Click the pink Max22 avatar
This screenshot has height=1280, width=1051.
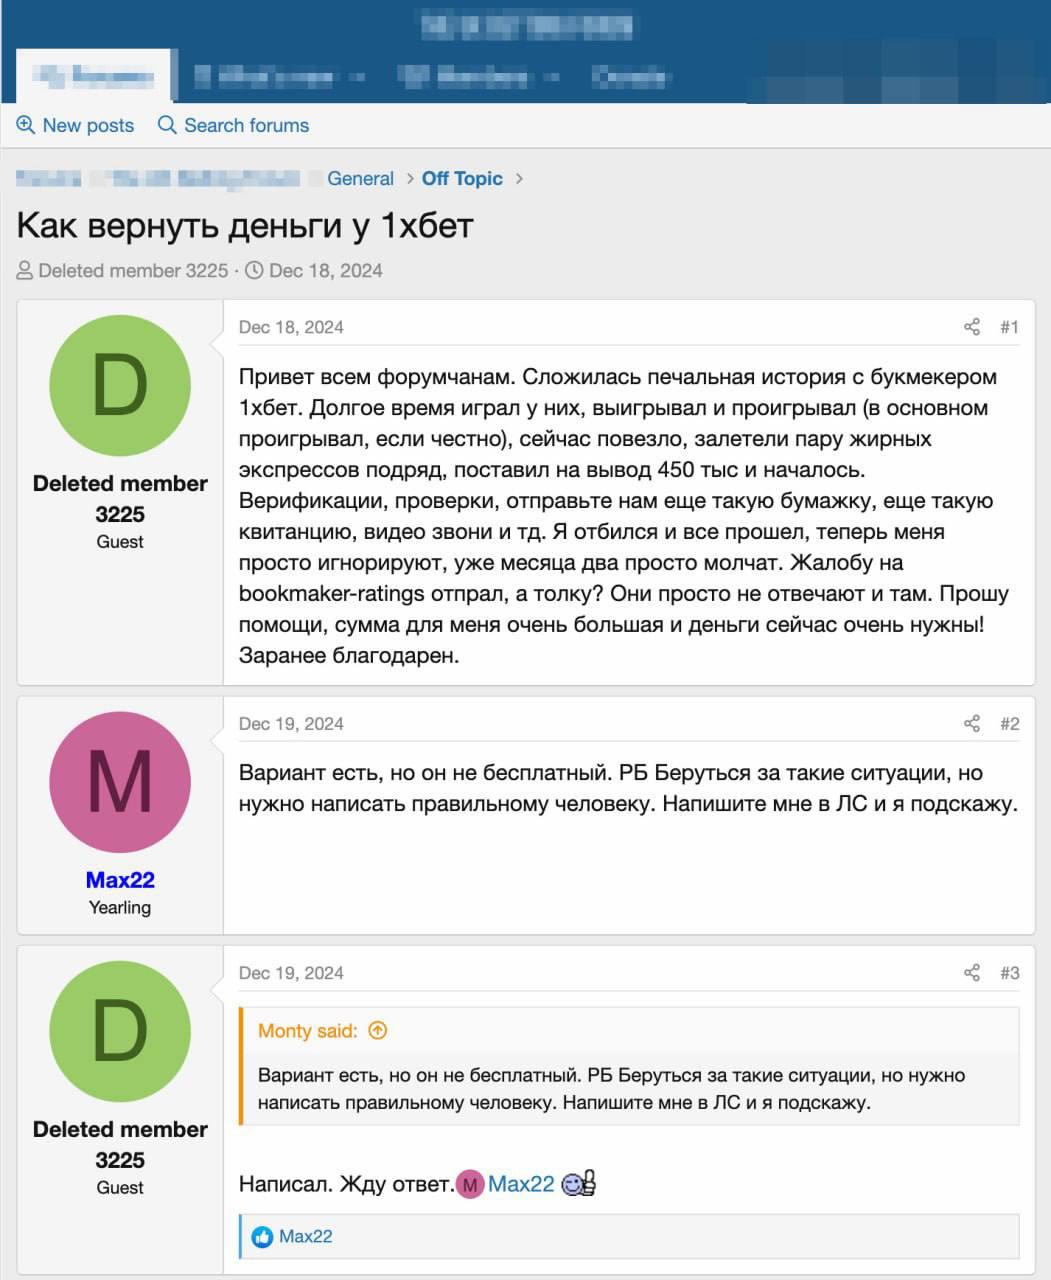tap(120, 782)
